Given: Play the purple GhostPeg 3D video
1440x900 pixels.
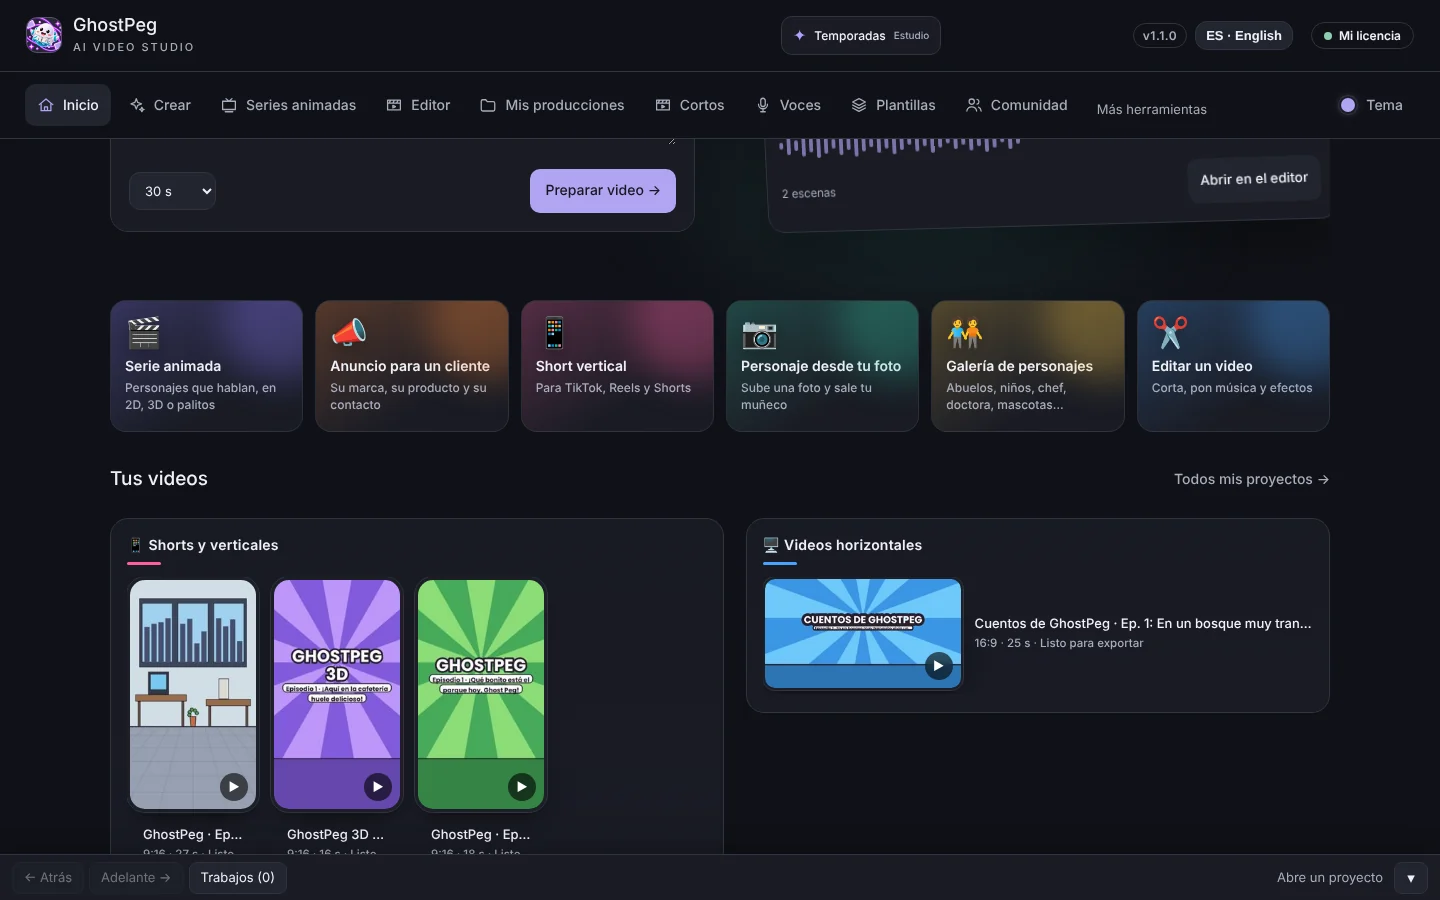Looking at the screenshot, I should (377, 787).
